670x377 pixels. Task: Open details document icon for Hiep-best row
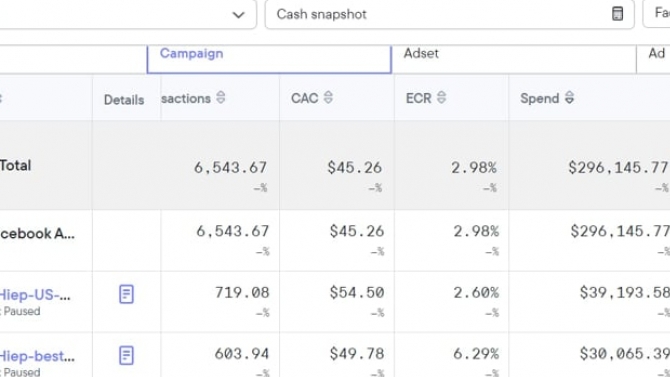[126, 355]
